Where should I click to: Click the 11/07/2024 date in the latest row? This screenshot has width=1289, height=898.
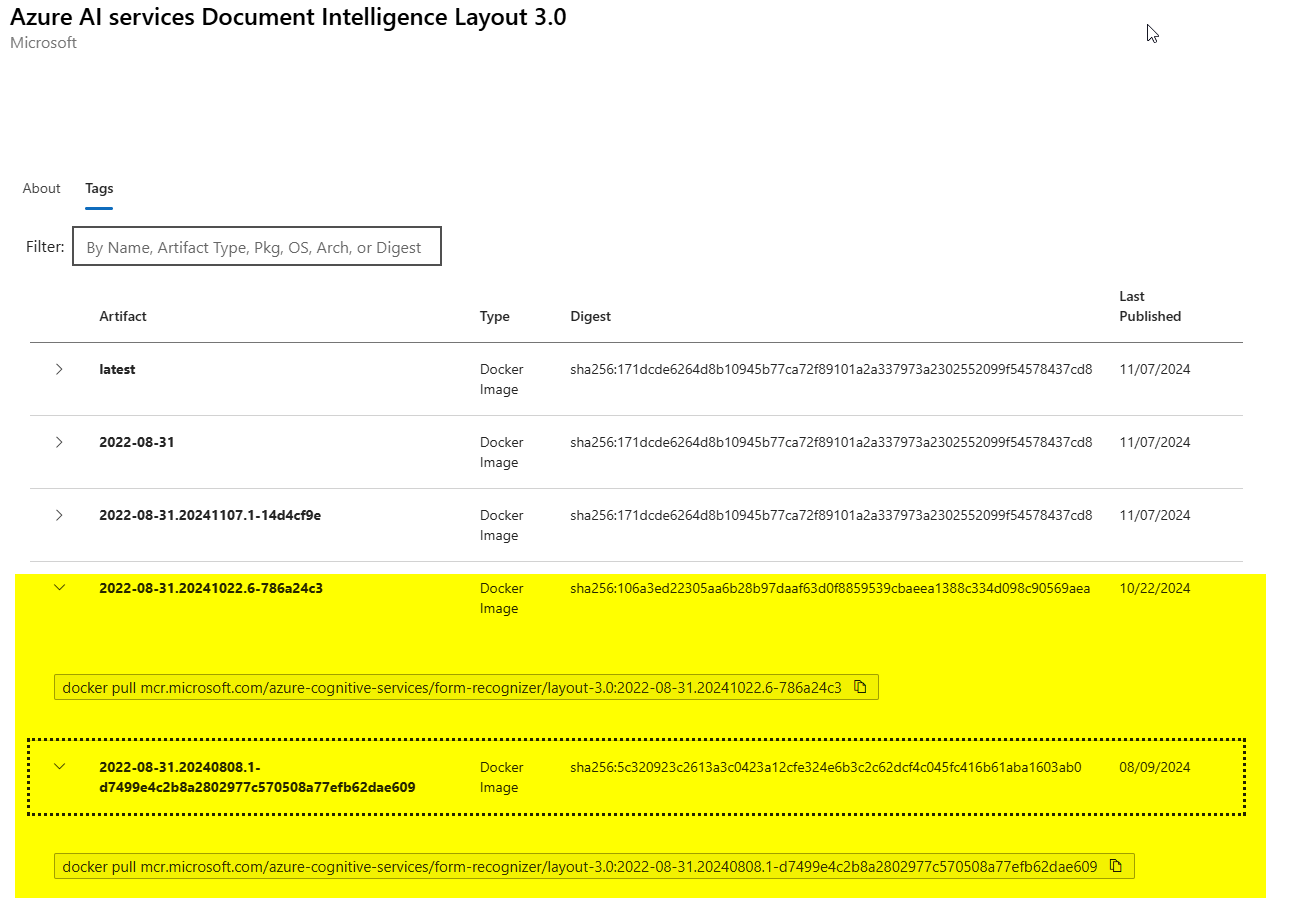click(1155, 369)
